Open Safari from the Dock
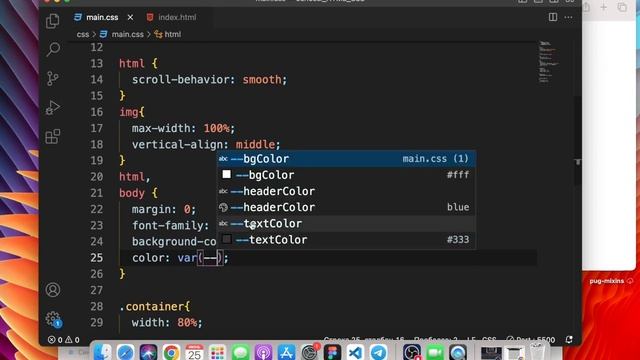The image size is (640, 360). (125, 352)
